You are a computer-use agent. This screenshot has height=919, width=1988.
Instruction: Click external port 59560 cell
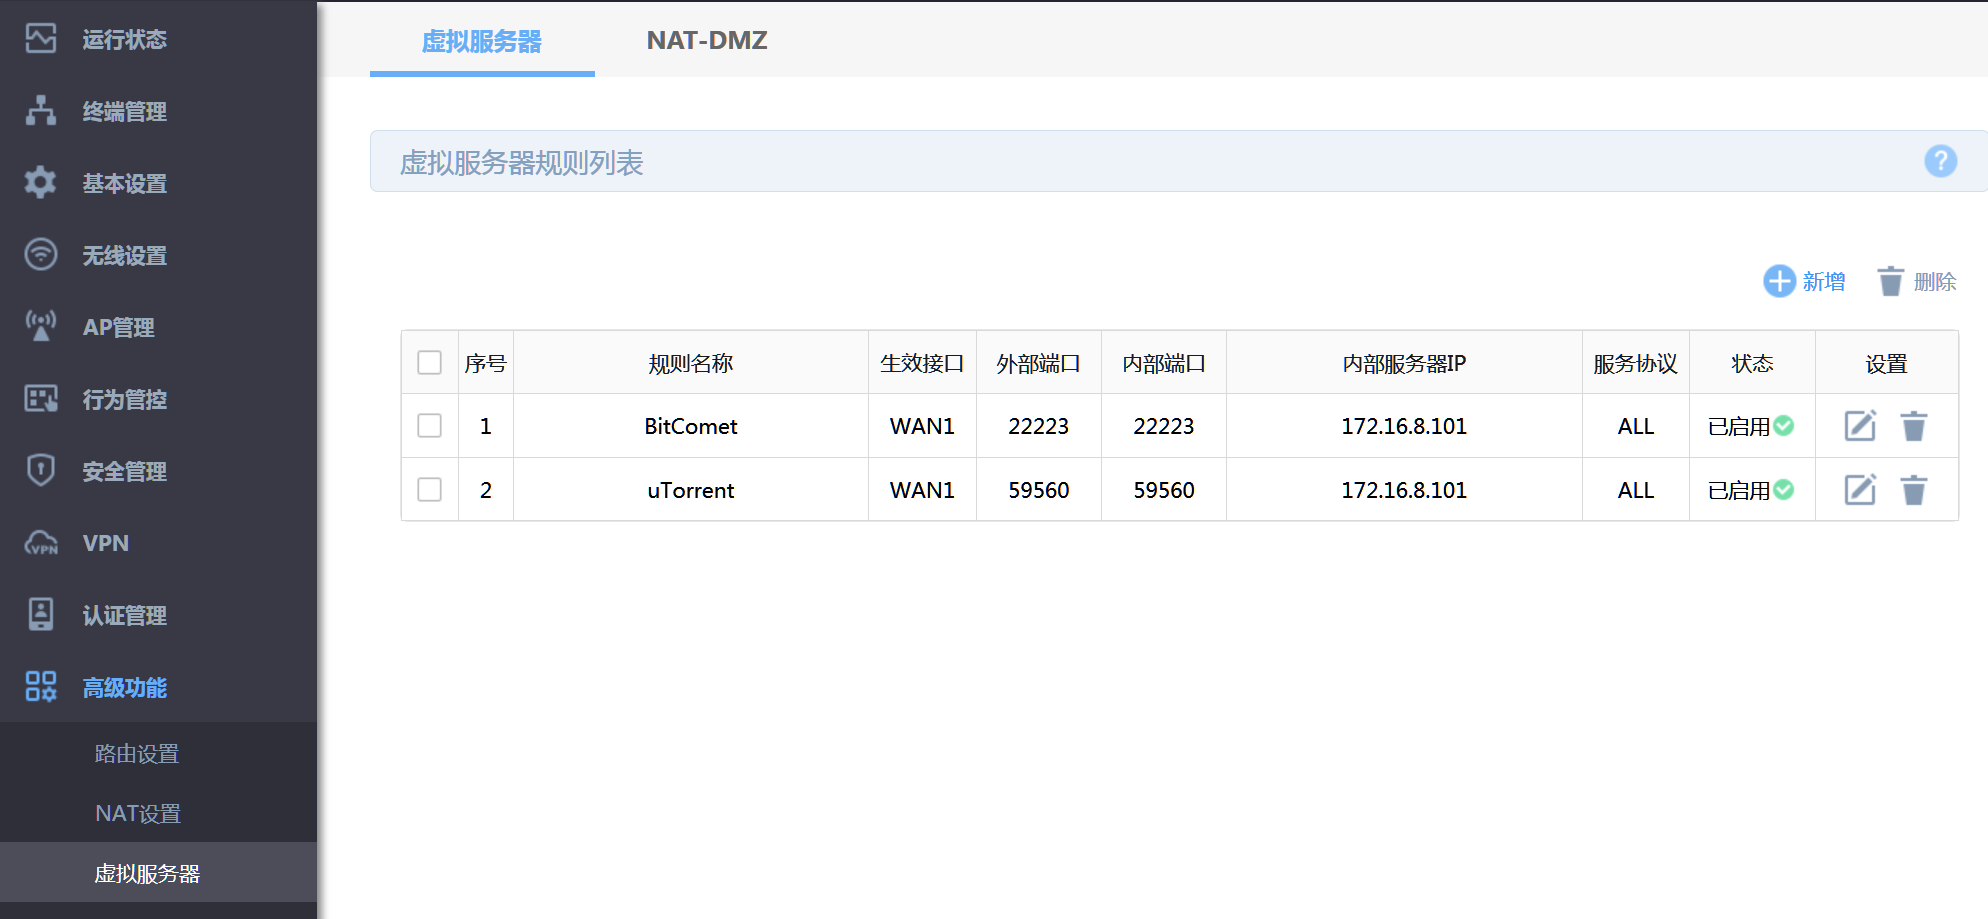pyautogui.click(x=1039, y=490)
